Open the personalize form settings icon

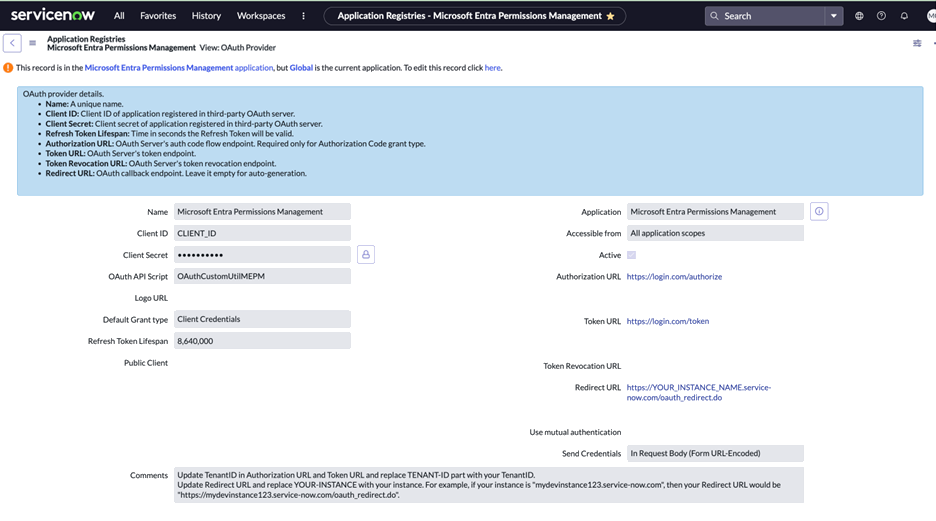(917, 43)
